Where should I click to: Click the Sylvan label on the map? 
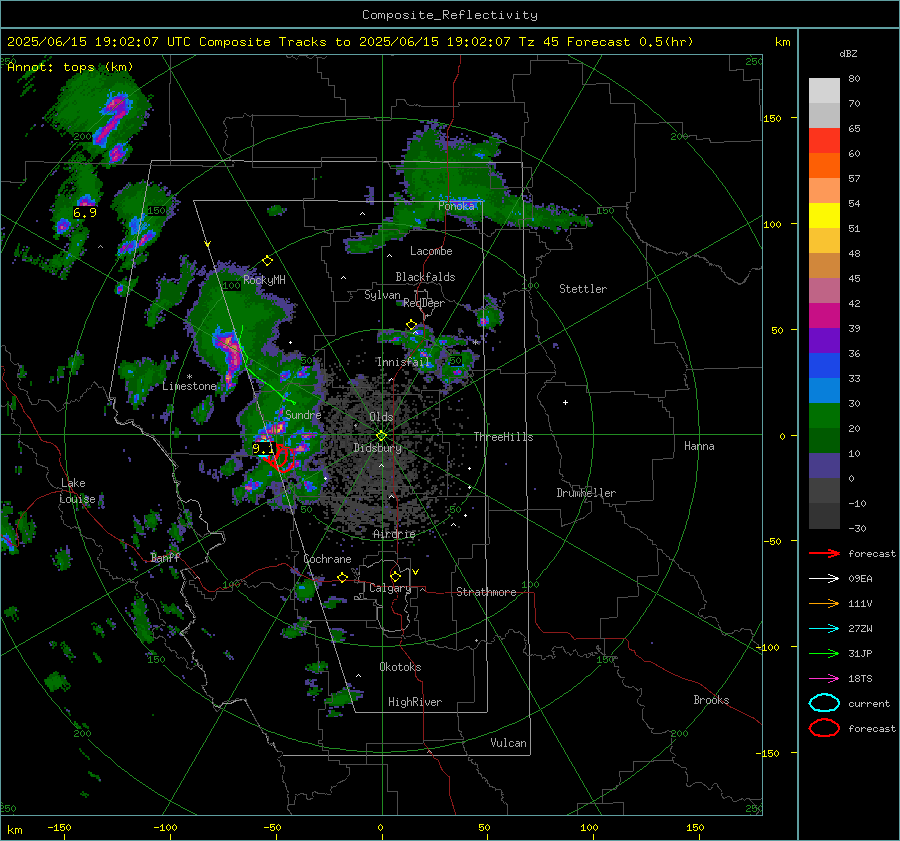click(382, 295)
